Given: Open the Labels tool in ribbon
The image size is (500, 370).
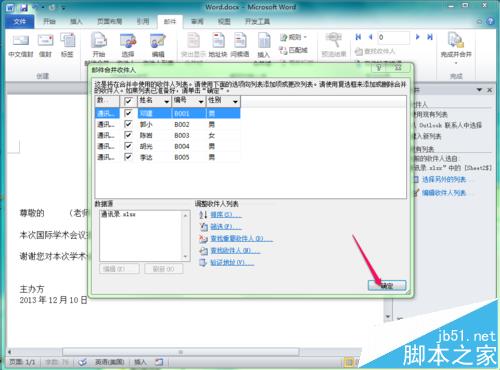Looking at the screenshot, I should [x=68, y=41].
